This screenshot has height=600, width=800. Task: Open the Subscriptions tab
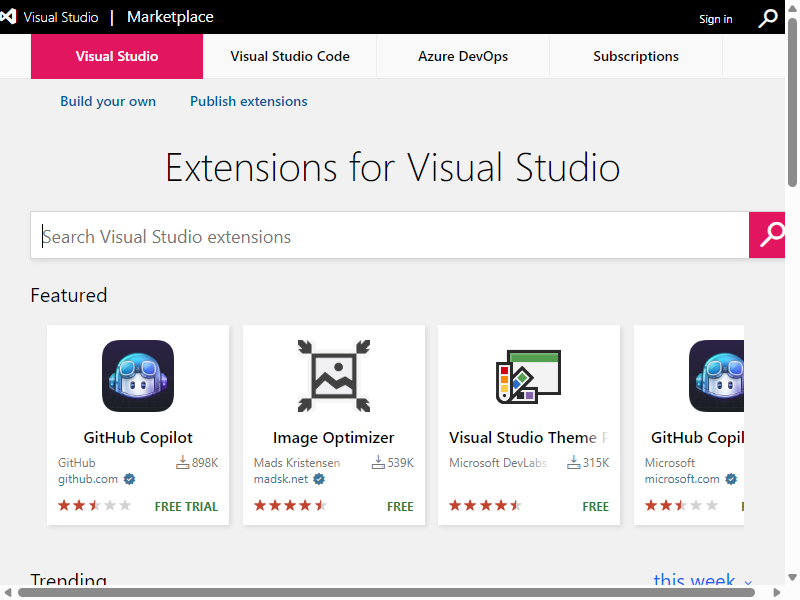click(636, 56)
